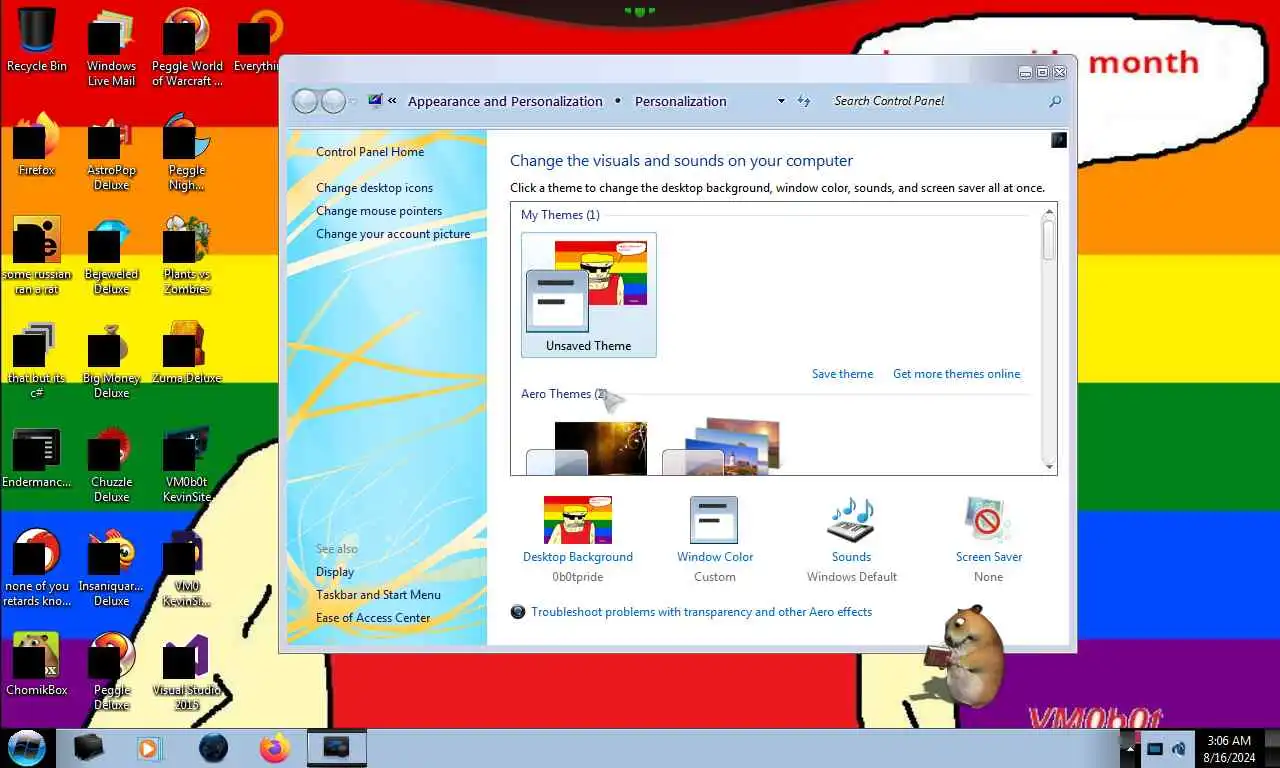The width and height of the screenshot is (1280, 768).
Task: Select Bejeweled Deluxe desktop icon
Action: pos(111,255)
